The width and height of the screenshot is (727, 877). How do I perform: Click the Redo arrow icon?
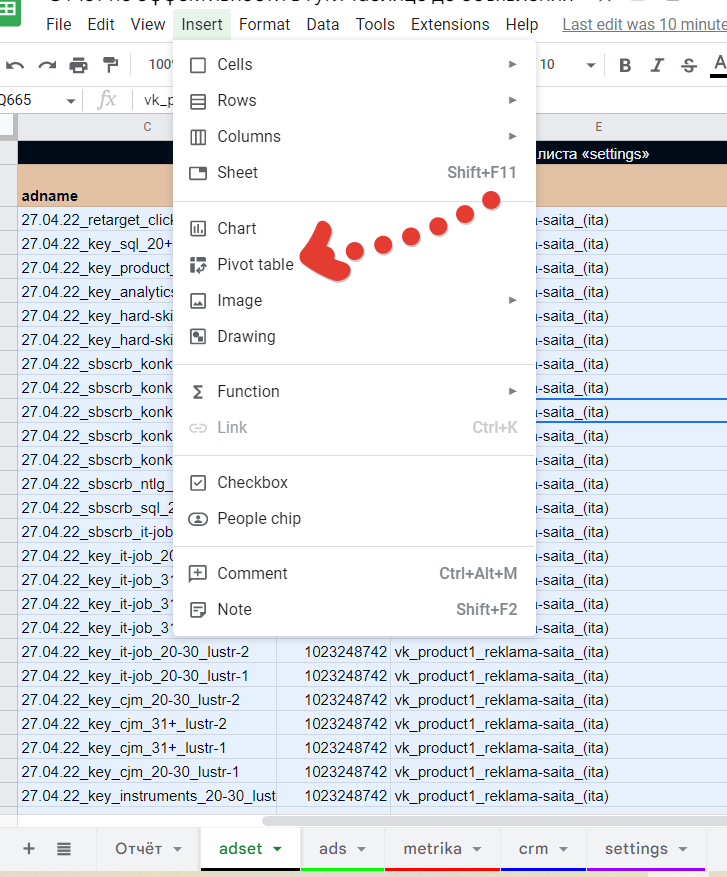47,65
